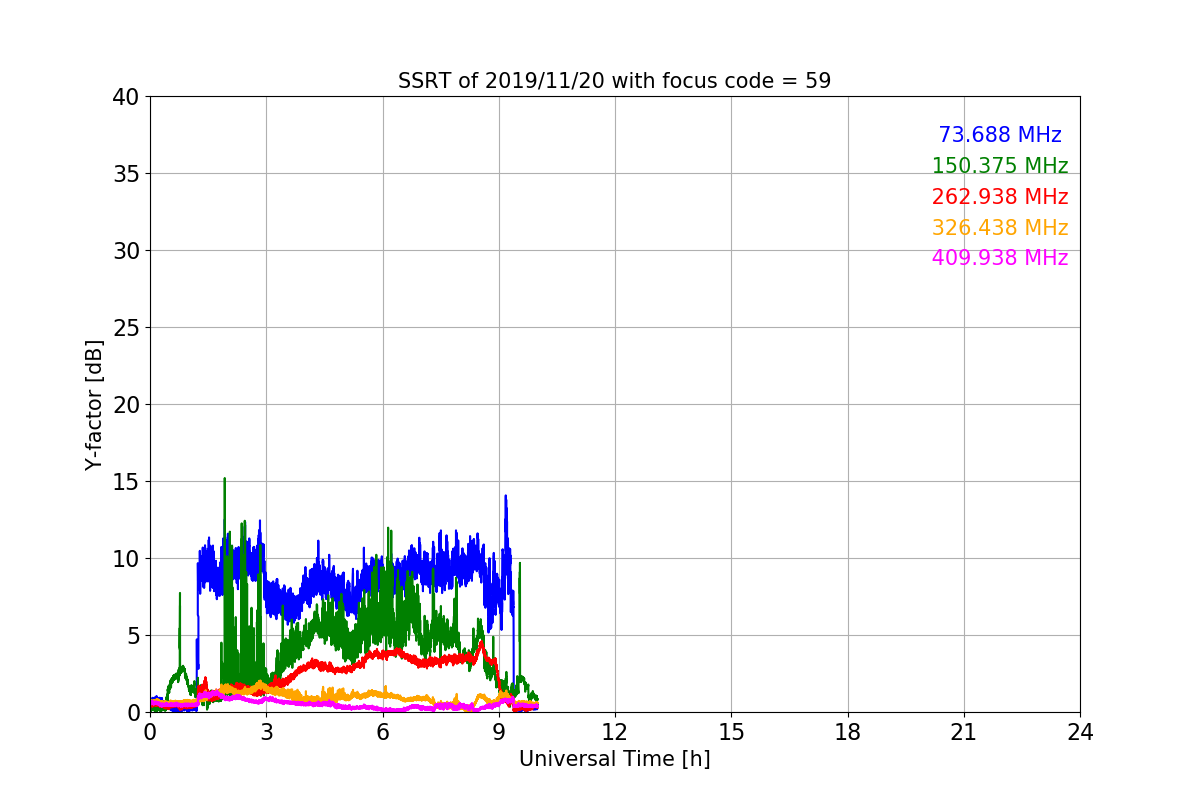Image resolution: width=1200 pixels, height=800 pixels.
Task: Click the plot title "SSRT of 2019/11/20 with focus code = 59"
Action: coord(614,81)
